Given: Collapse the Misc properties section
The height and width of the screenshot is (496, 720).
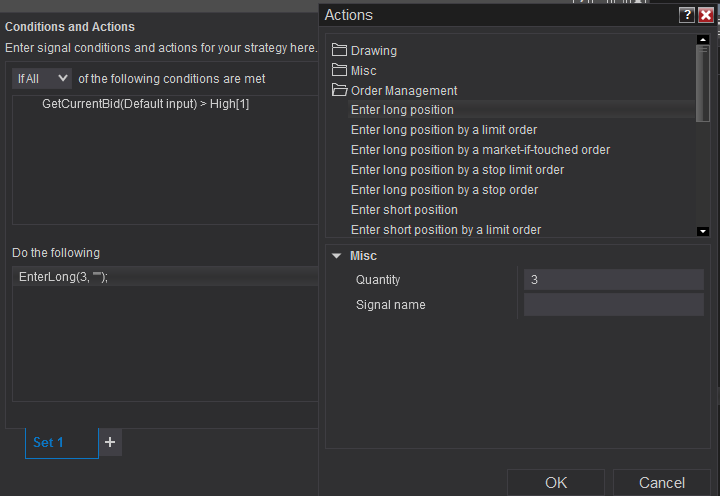Looking at the screenshot, I should pyautogui.click(x=337, y=256).
